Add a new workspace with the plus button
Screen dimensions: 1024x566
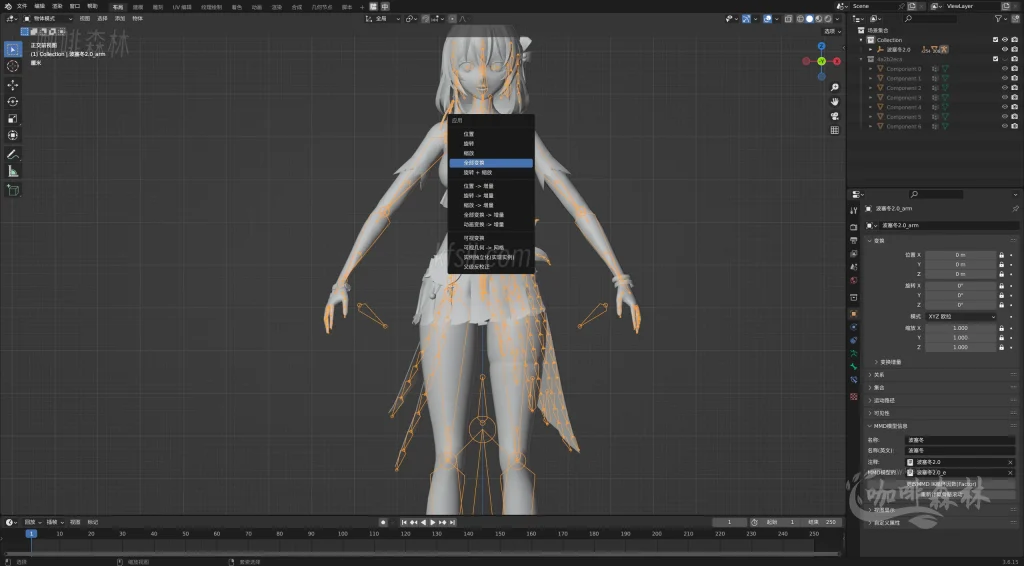(362, 7)
